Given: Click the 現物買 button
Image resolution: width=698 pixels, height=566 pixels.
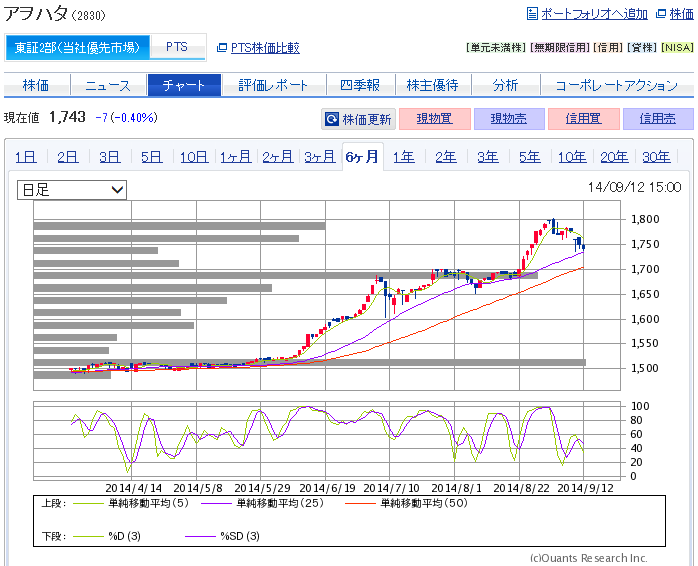Looking at the screenshot, I should tap(435, 119).
